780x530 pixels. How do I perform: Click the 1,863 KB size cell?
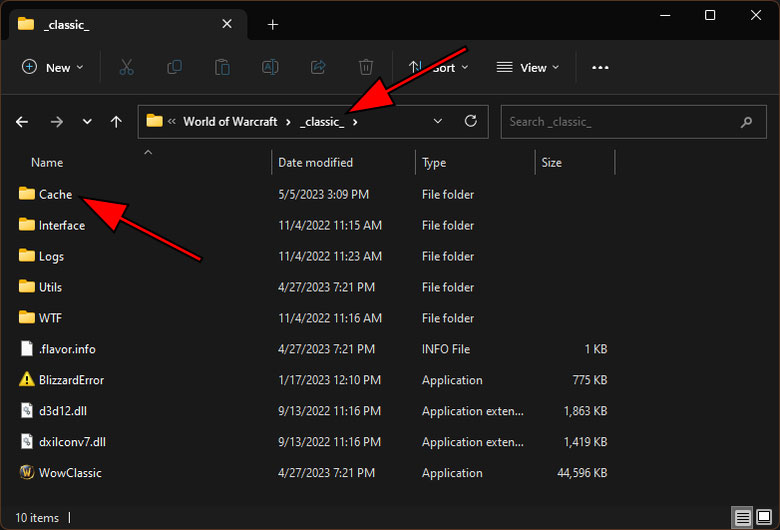585,411
